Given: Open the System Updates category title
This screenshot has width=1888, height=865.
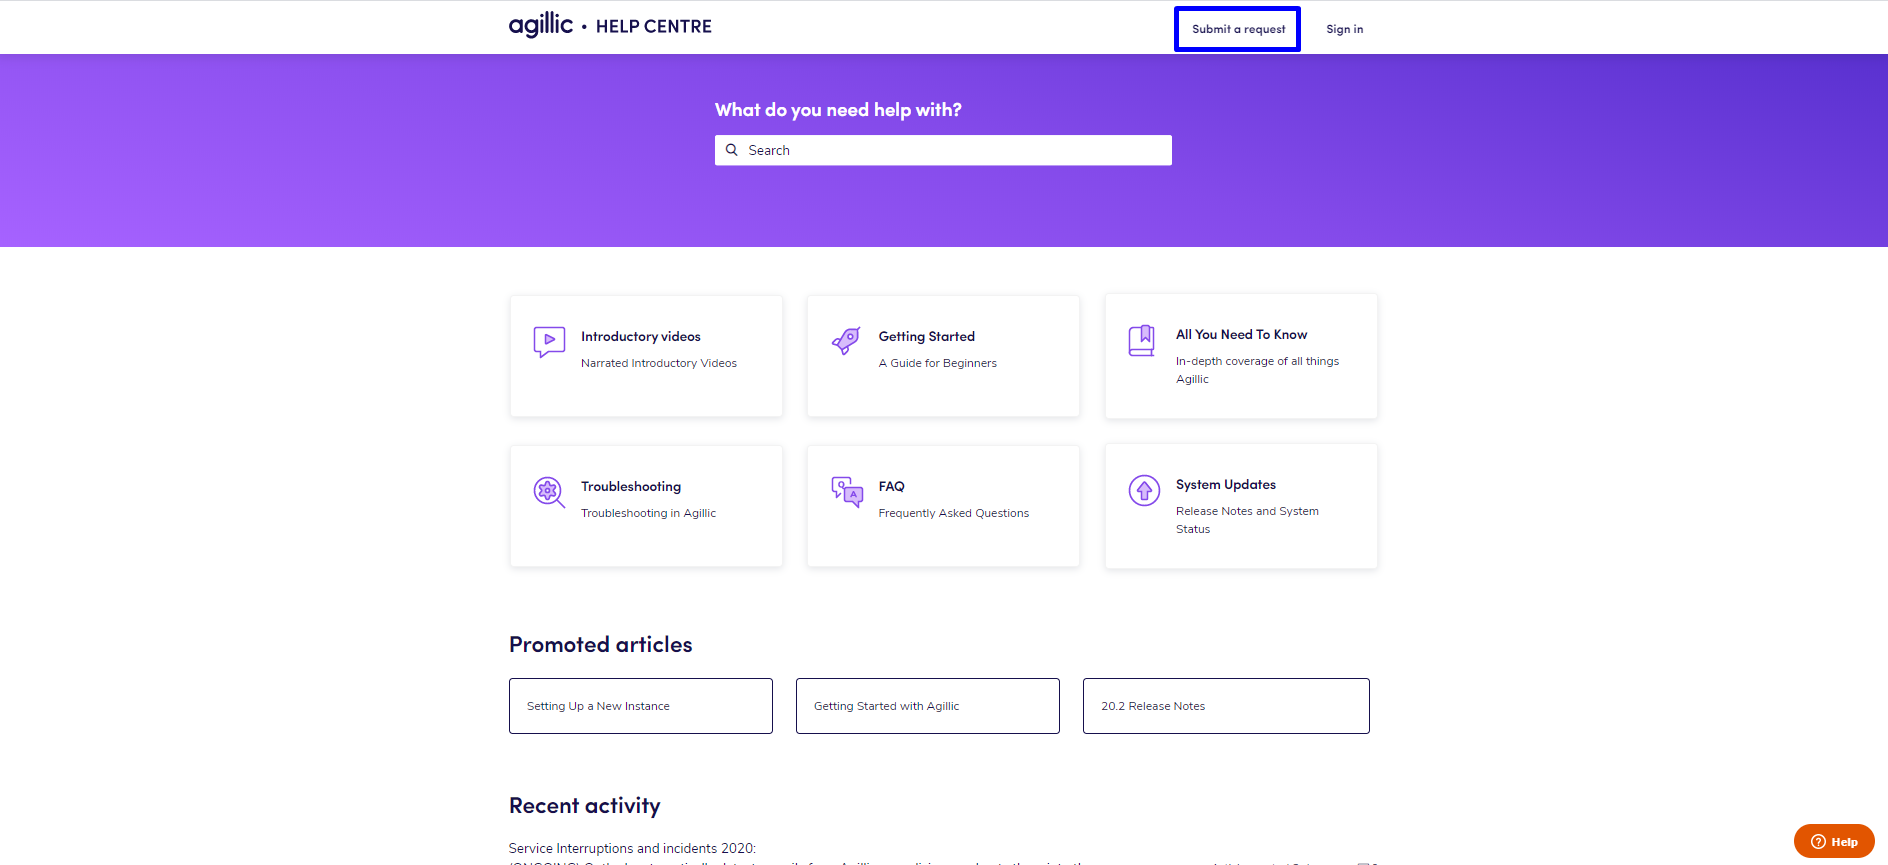Looking at the screenshot, I should click(x=1226, y=485).
